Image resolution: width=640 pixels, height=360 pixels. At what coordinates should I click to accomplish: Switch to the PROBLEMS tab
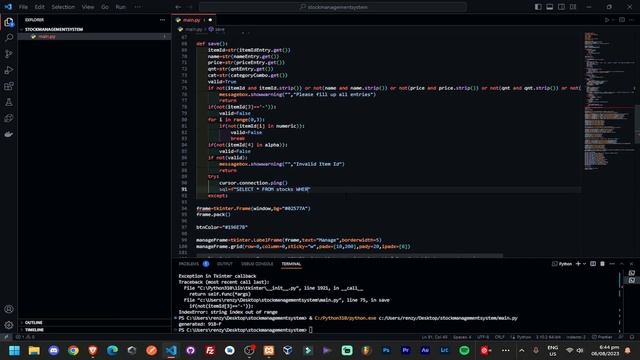(189, 264)
